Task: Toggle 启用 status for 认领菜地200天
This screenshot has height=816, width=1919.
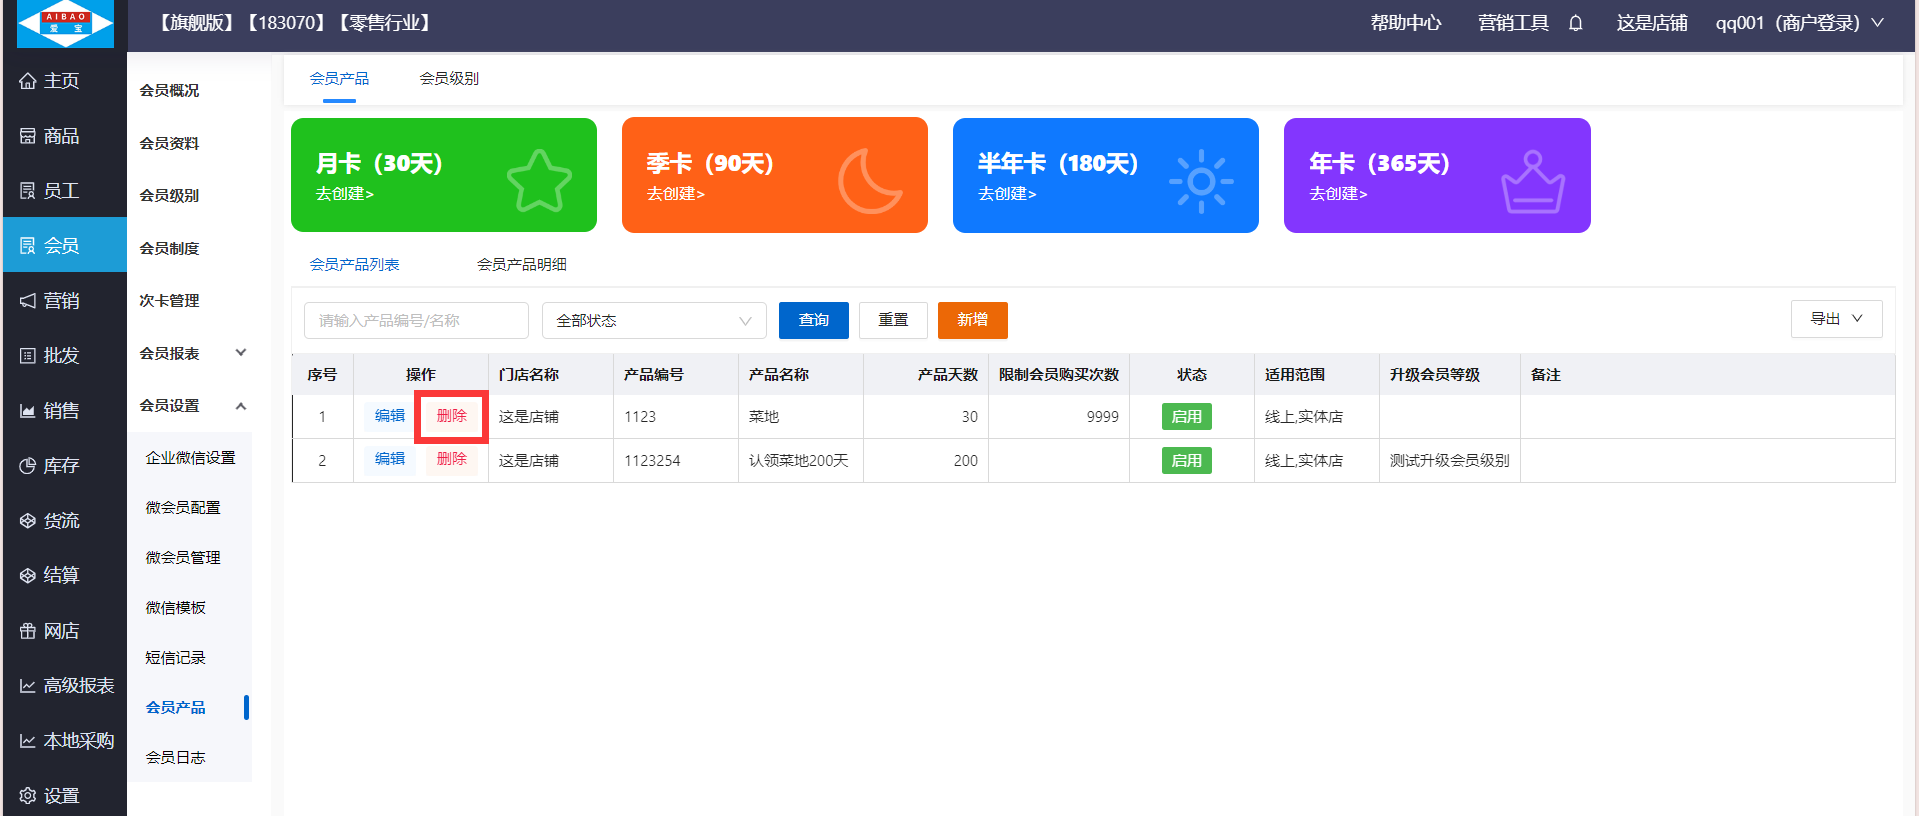Action: pos(1186,461)
